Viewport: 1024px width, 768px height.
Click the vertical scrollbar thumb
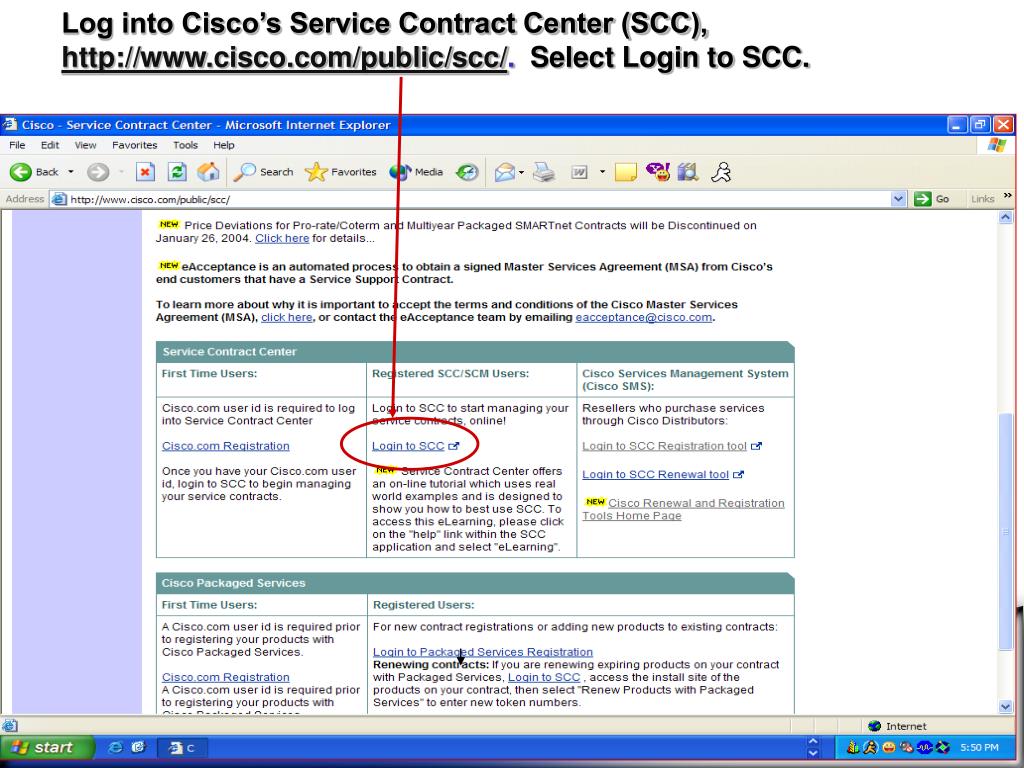pyautogui.click(x=1006, y=532)
